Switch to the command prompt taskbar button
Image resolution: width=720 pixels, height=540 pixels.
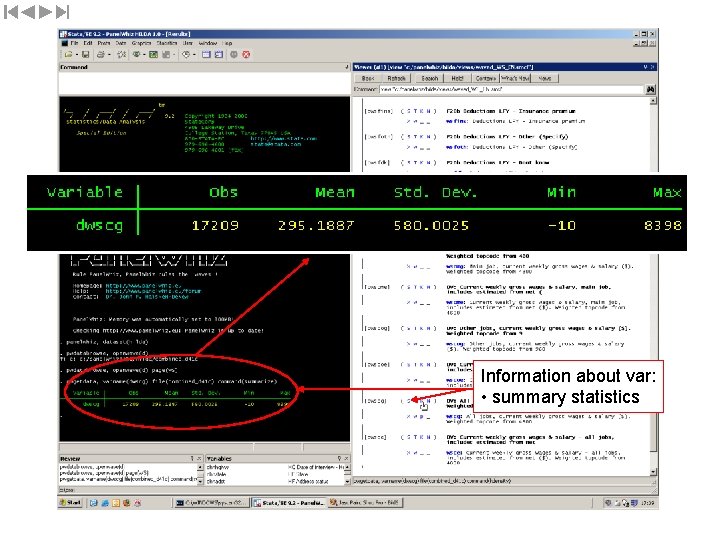click(x=212, y=503)
